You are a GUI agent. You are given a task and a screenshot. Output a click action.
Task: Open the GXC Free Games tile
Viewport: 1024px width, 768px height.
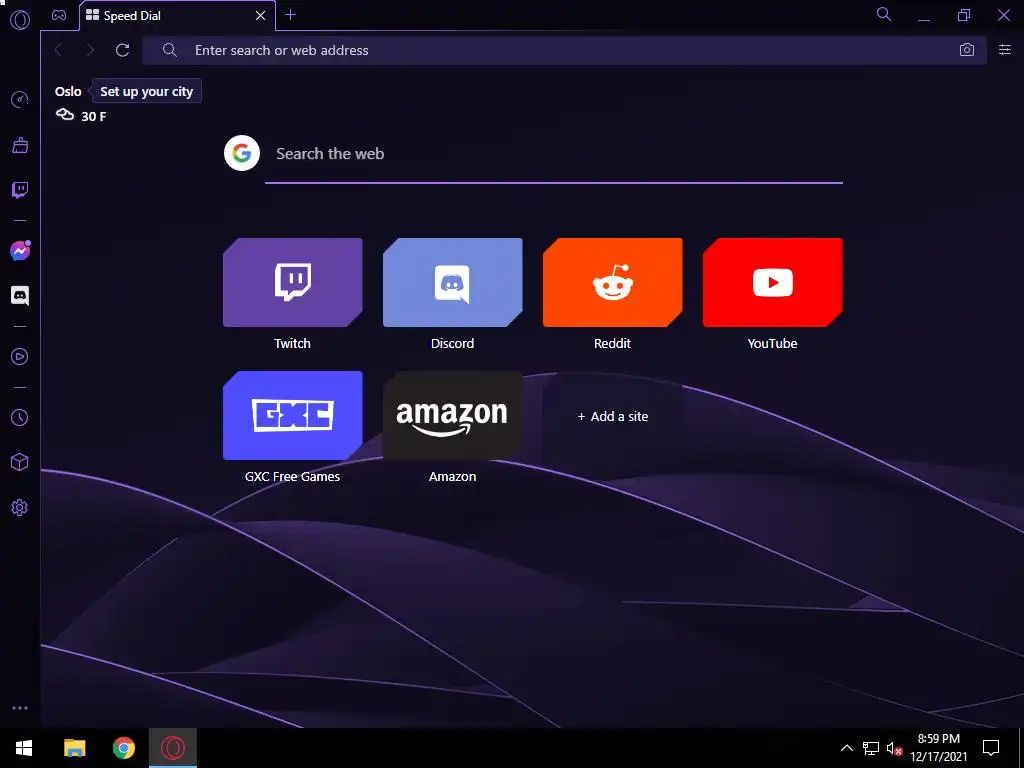tap(293, 415)
